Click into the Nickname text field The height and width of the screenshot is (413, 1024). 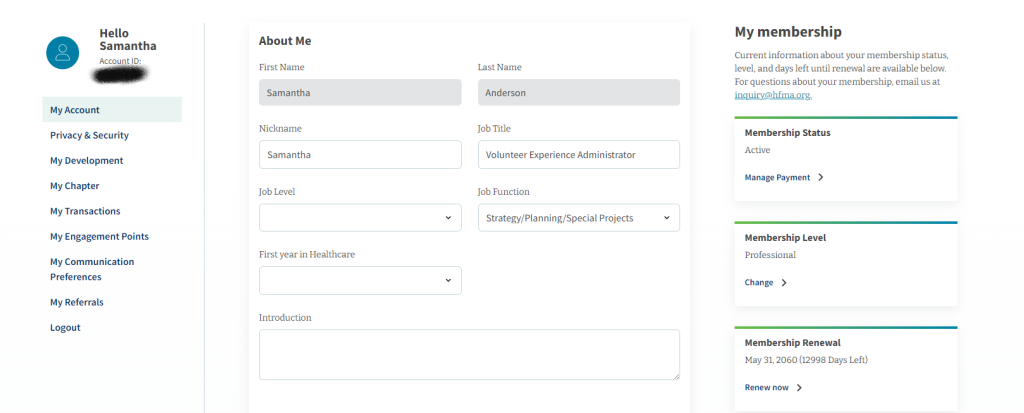tap(360, 155)
